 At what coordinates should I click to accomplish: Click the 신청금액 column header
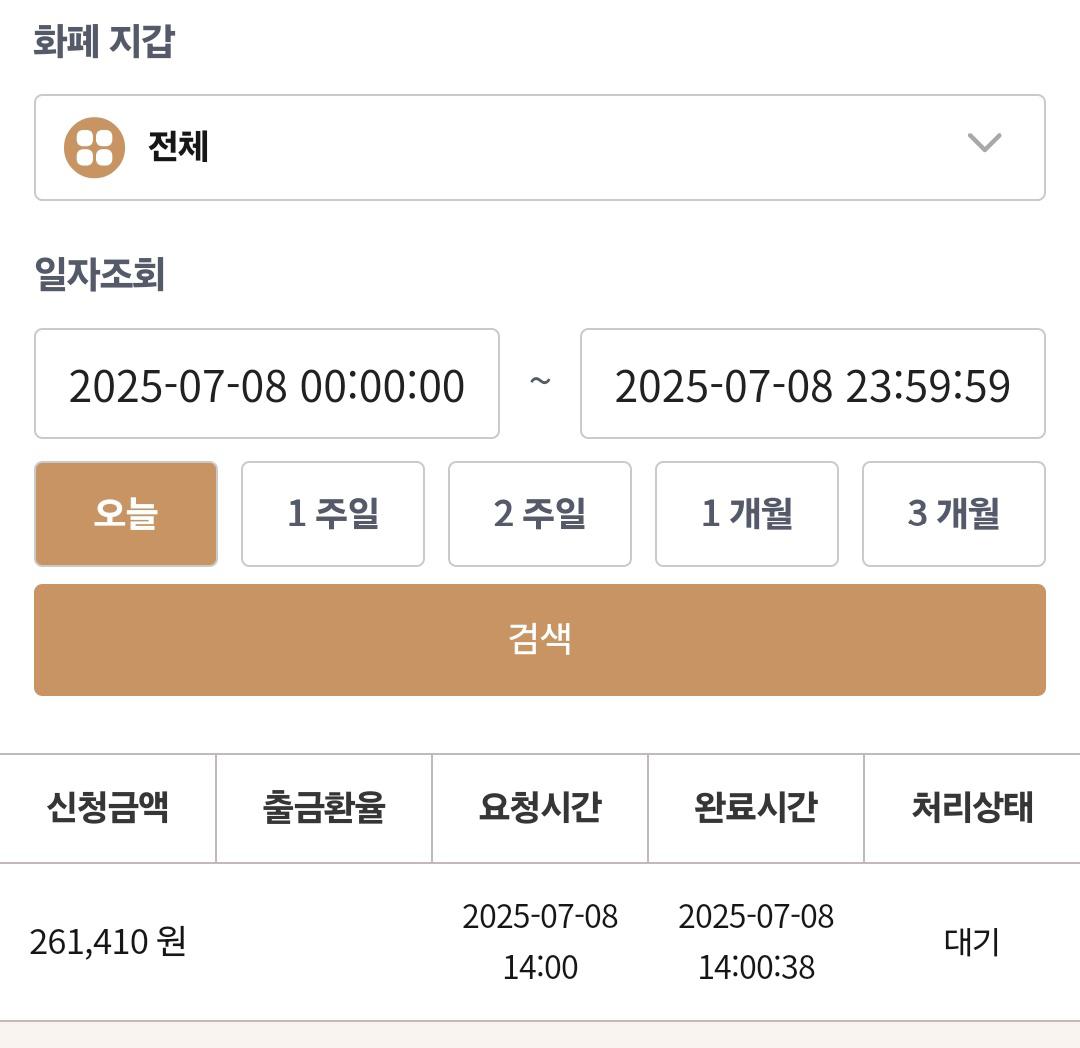click(x=107, y=808)
